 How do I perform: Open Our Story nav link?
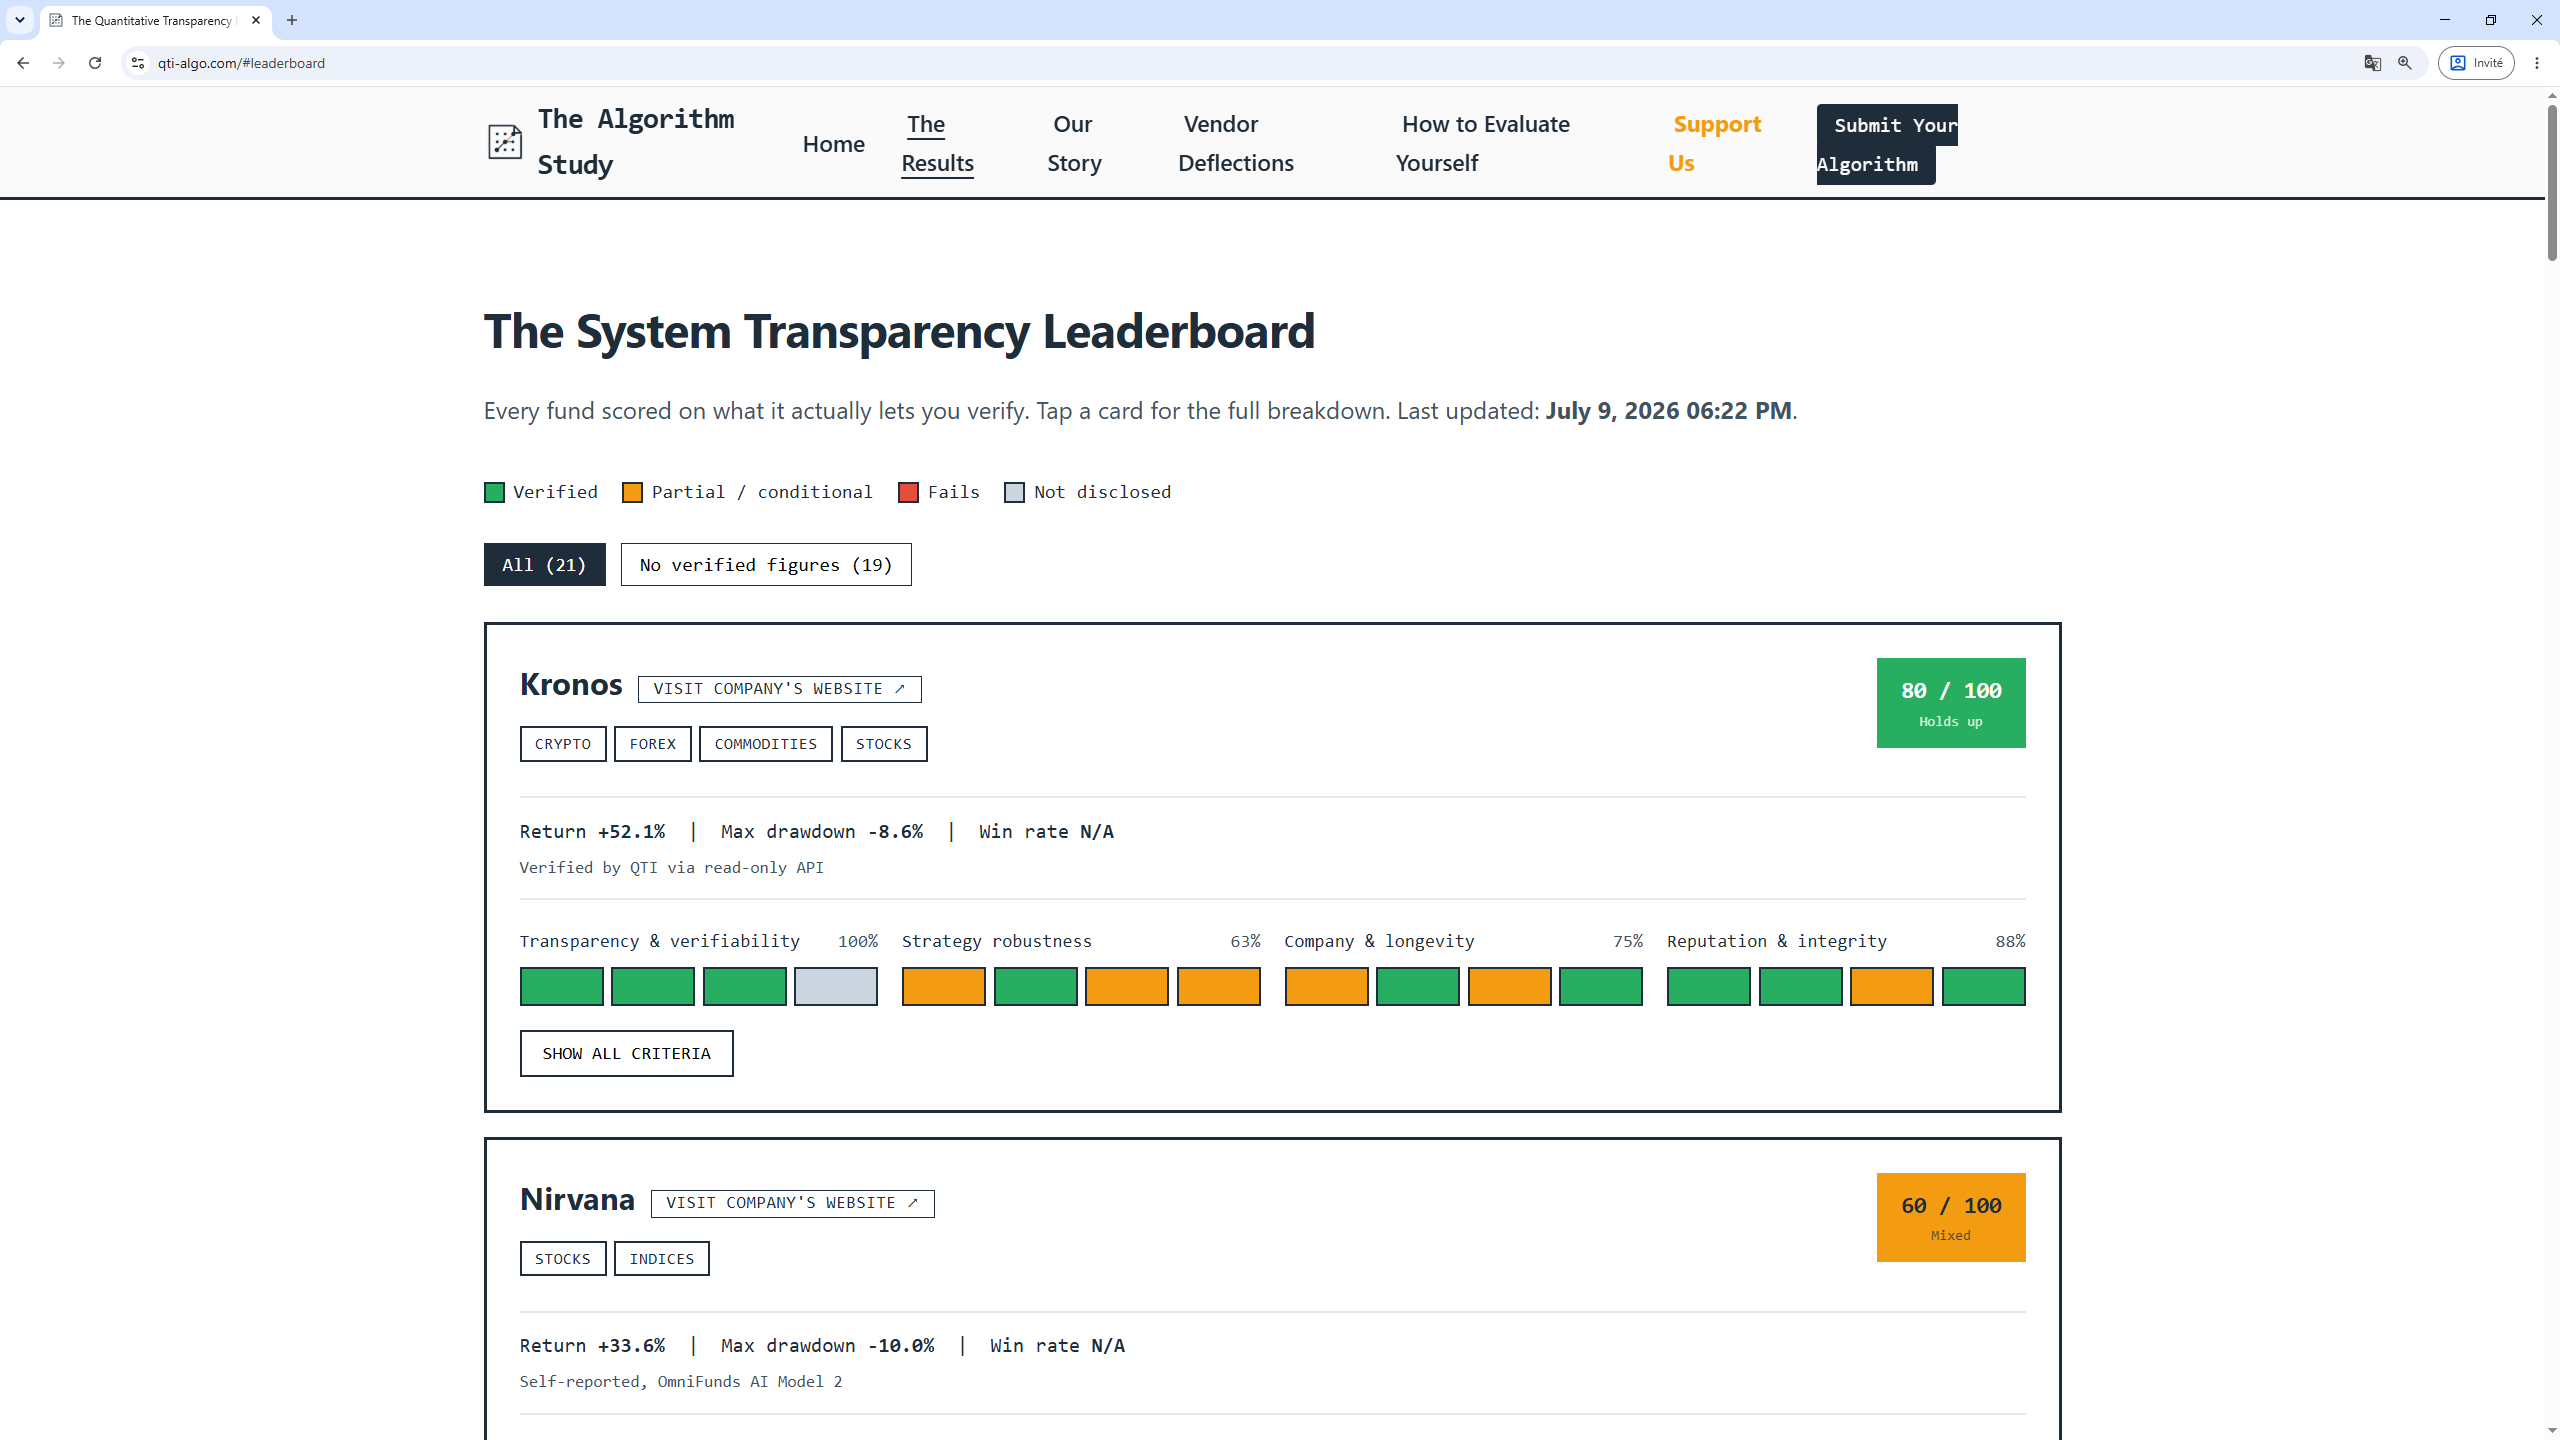(1074, 144)
